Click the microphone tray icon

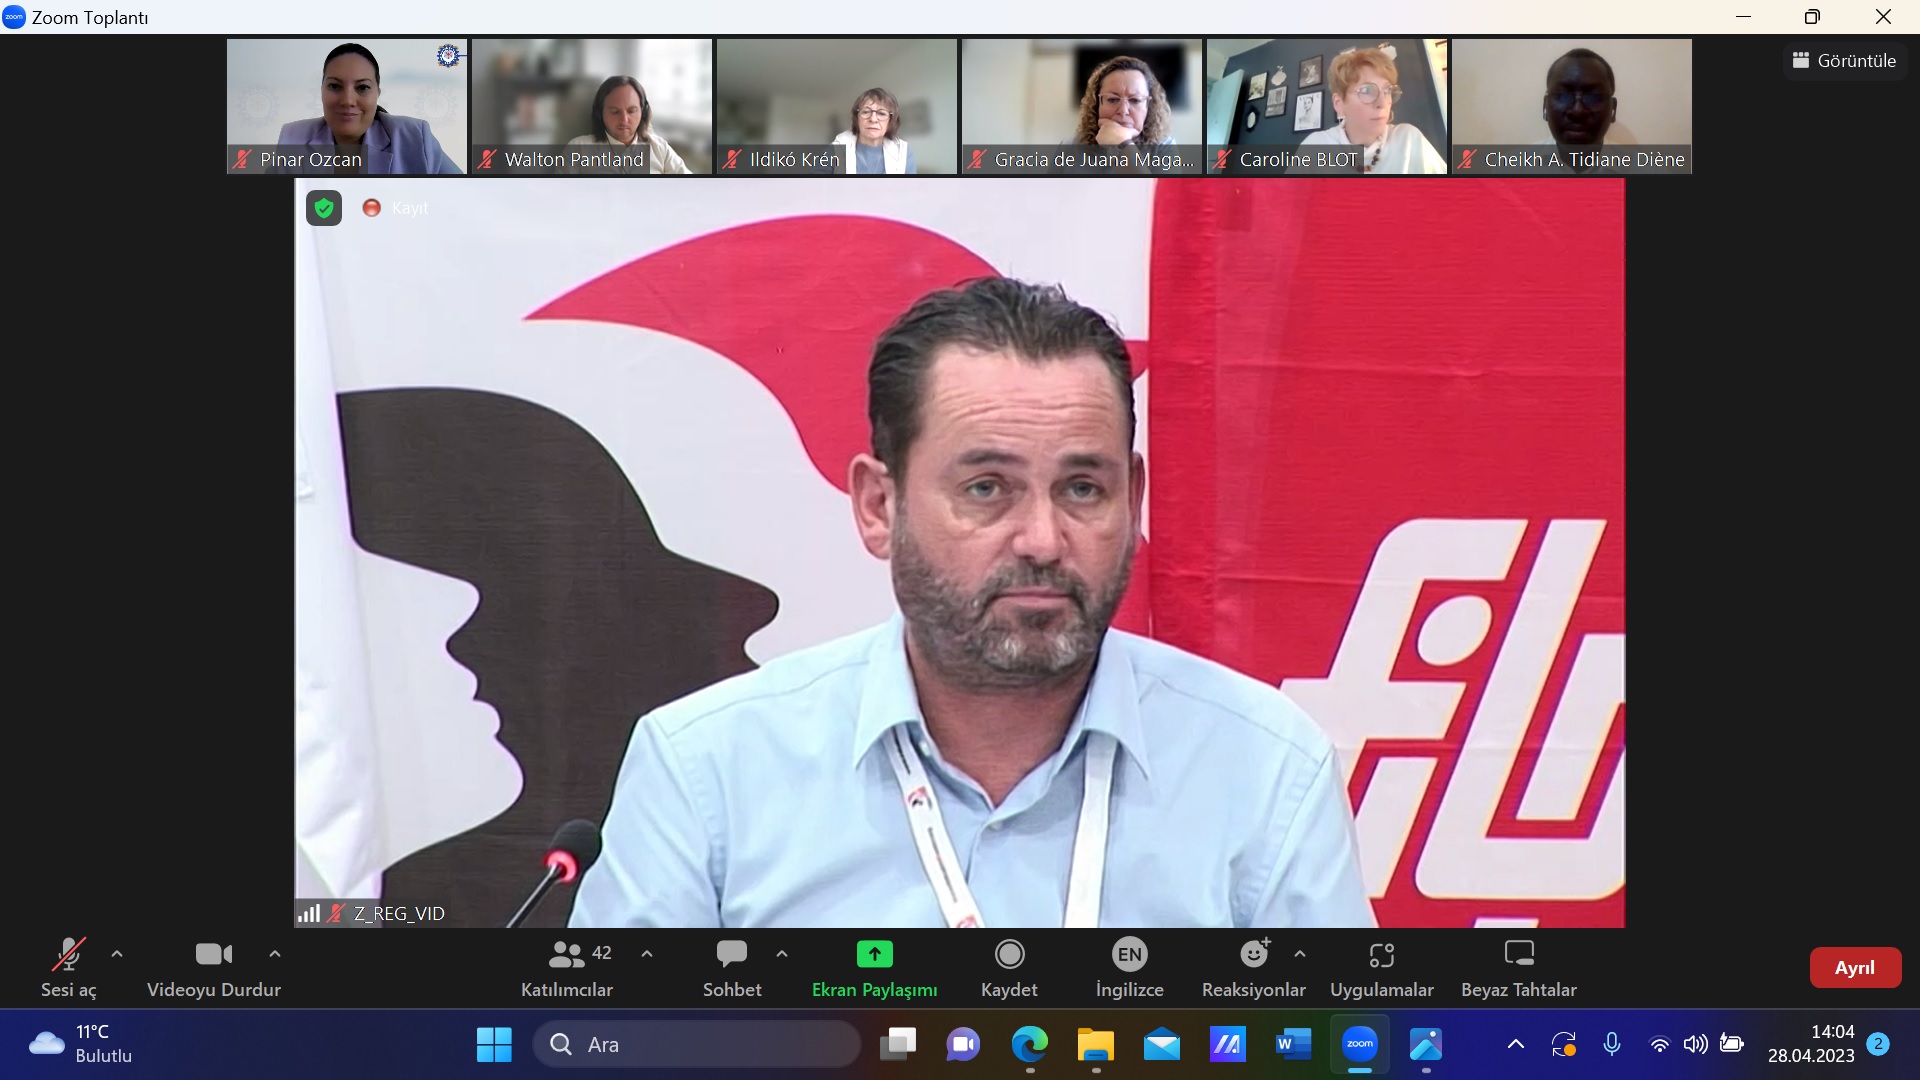click(1612, 1044)
